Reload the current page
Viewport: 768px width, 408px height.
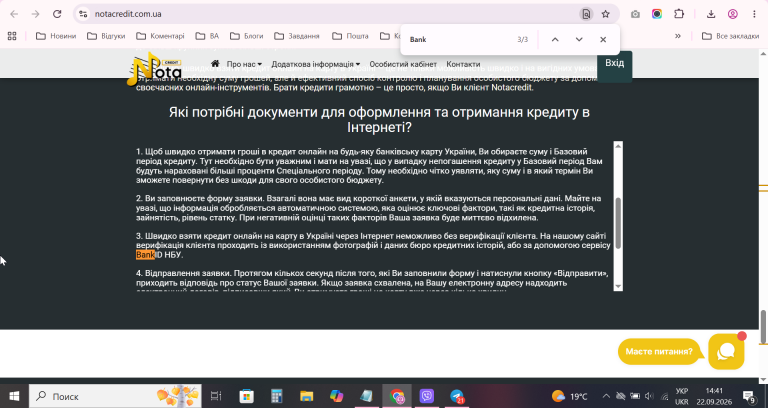pos(57,14)
